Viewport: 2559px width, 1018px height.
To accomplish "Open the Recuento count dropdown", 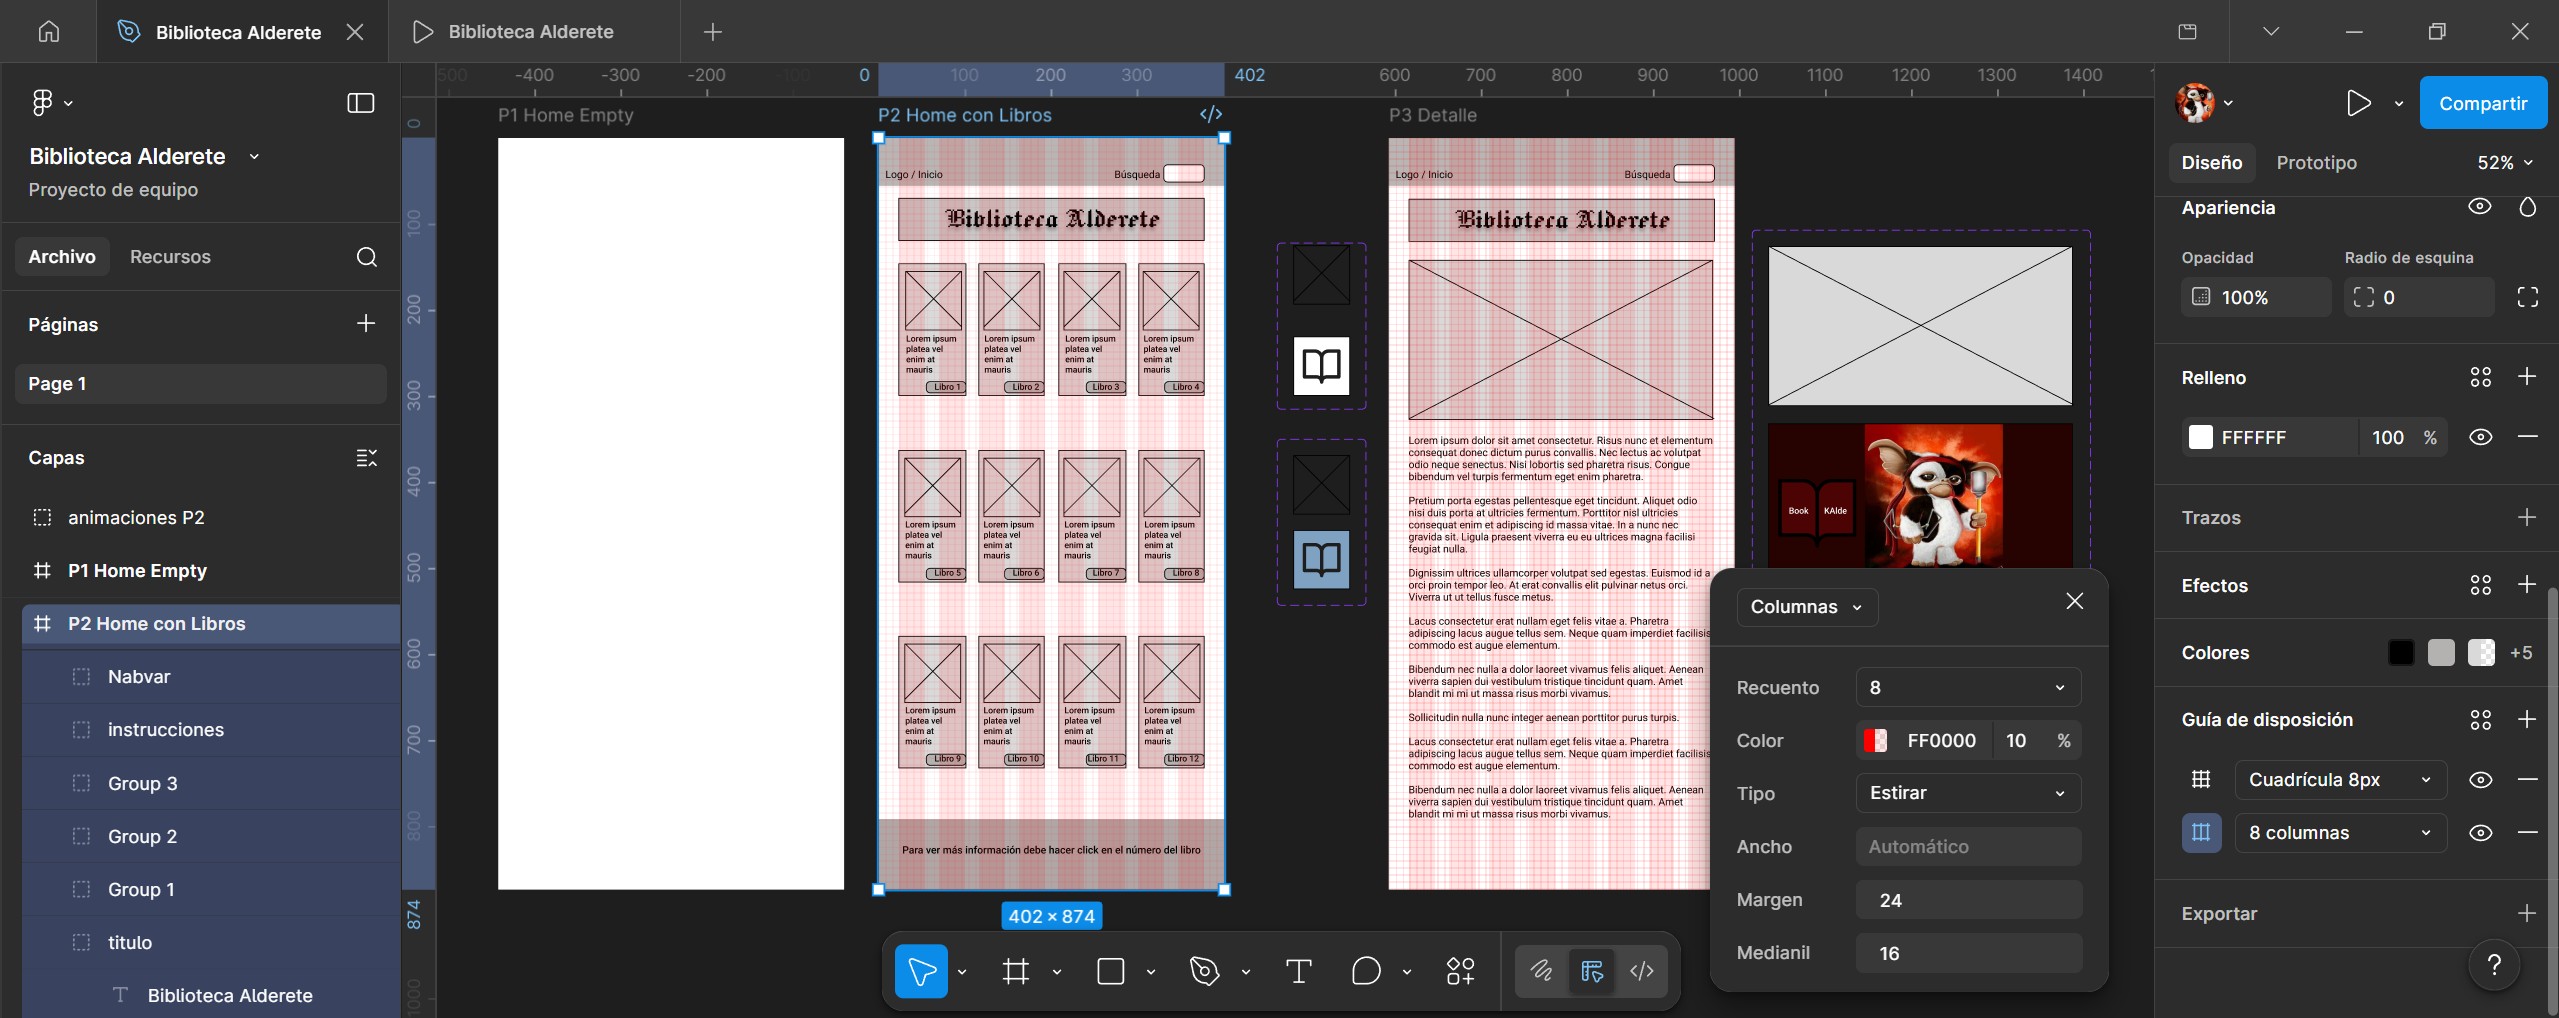I will 1967,688.
